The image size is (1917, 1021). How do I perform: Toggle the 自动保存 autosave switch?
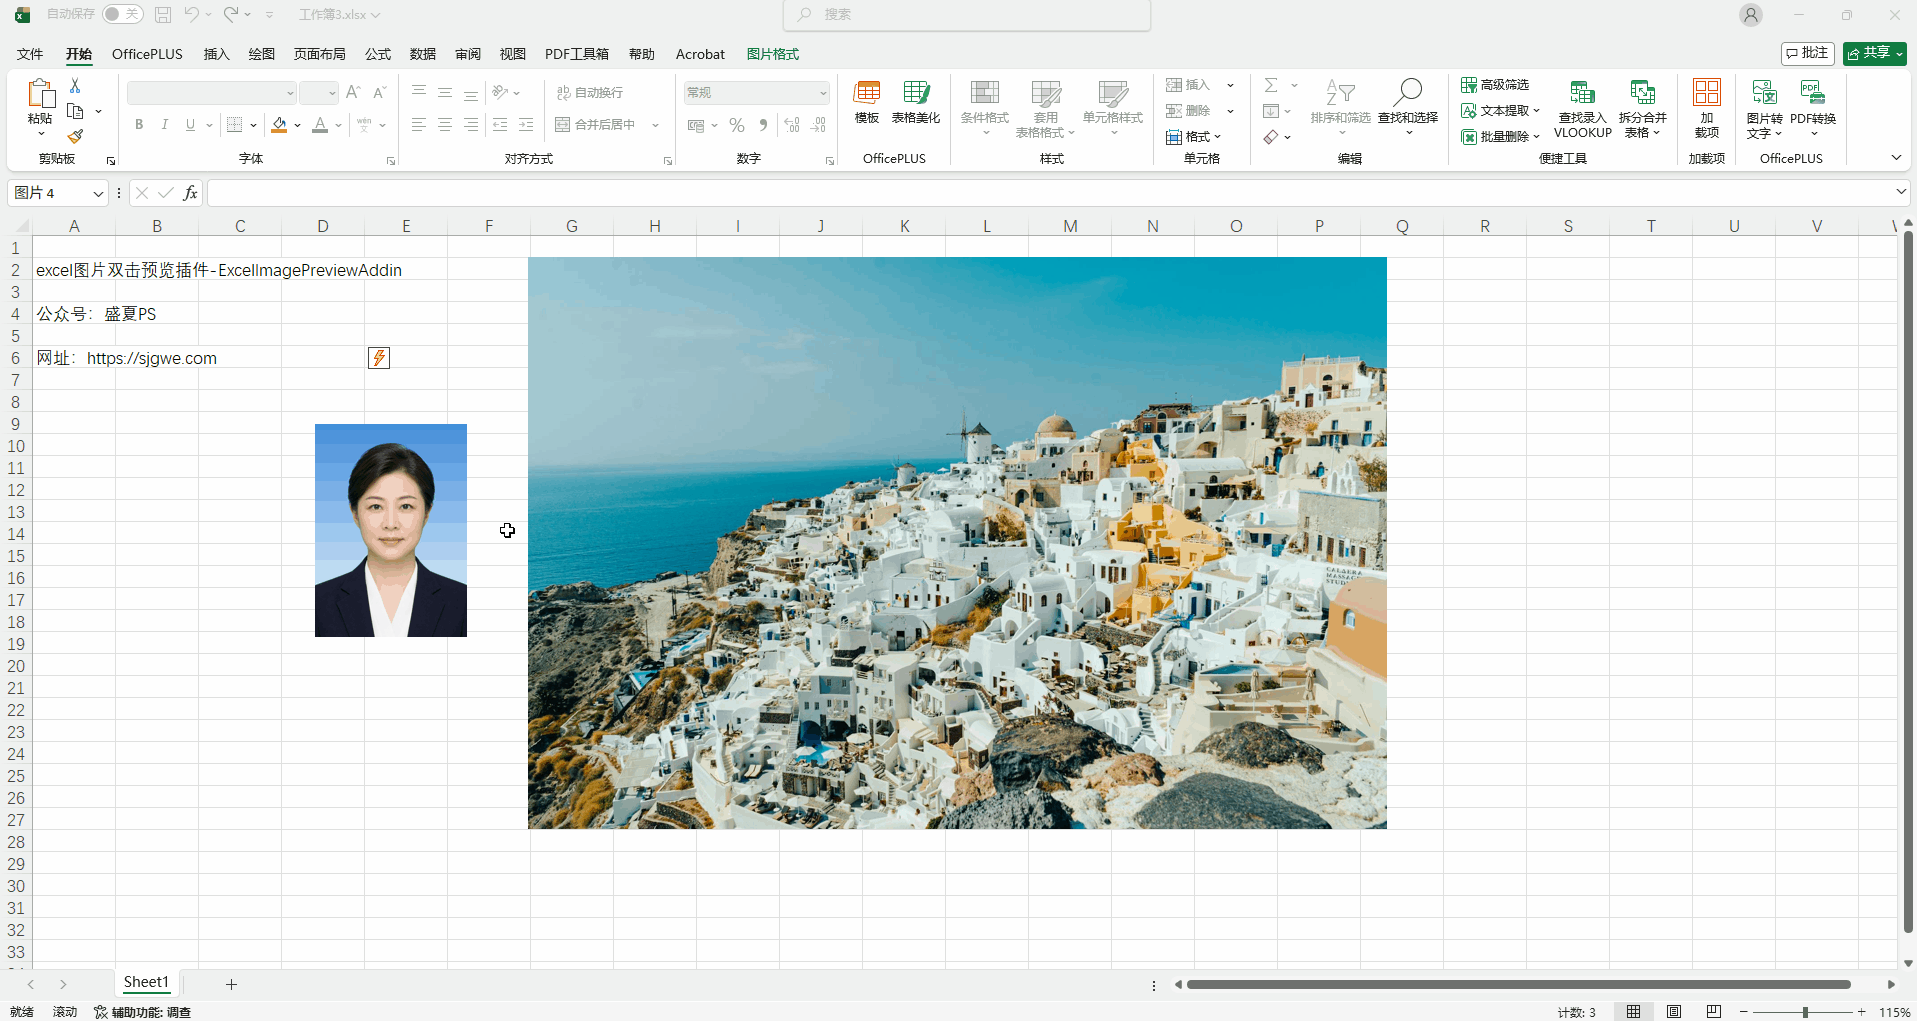122,14
